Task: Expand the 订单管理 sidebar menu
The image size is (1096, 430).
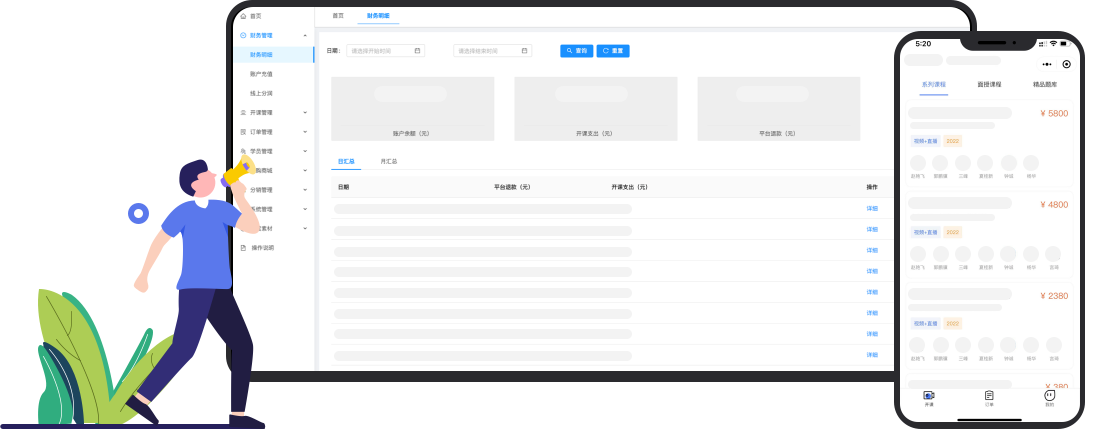Action: [x=305, y=131]
